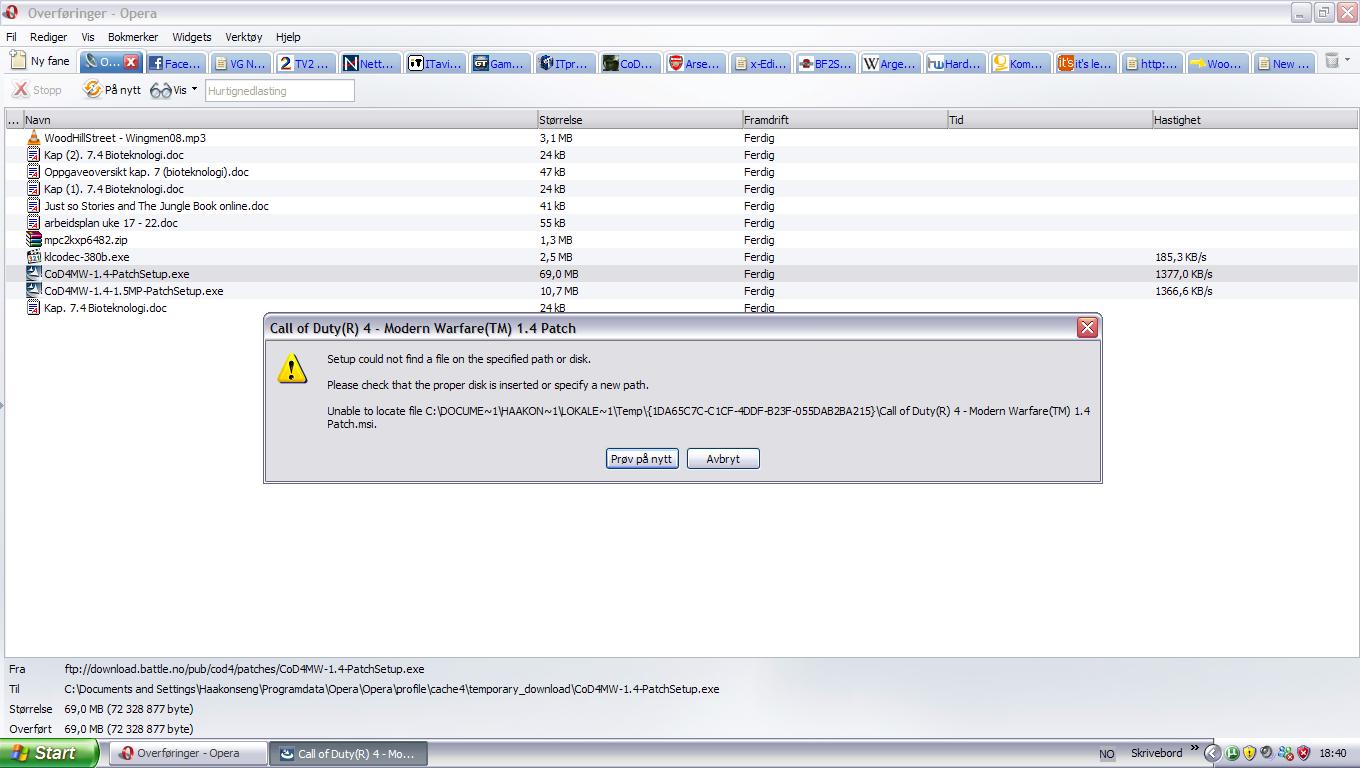The height and width of the screenshot is (768, 1360).
Task: Select the mpc2kxp6482.zip archive icon
Action: tap(34, 240)
